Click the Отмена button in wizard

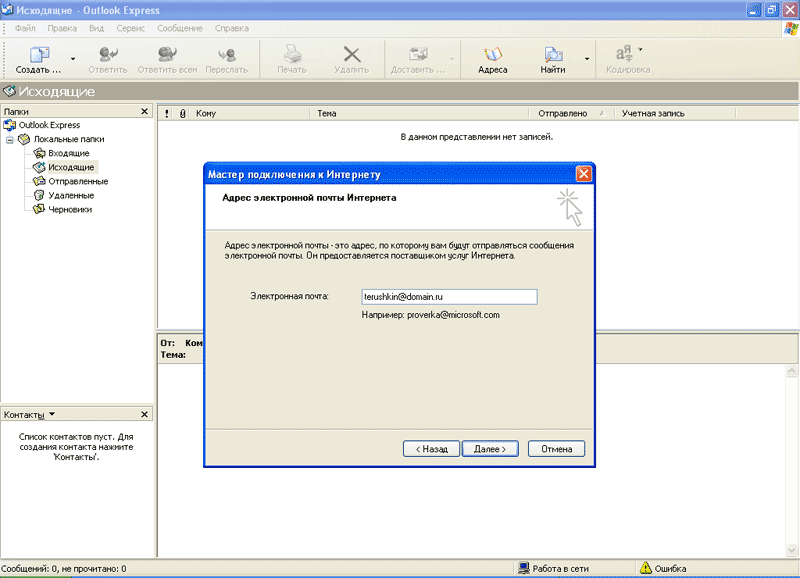[x=557, y=449]
